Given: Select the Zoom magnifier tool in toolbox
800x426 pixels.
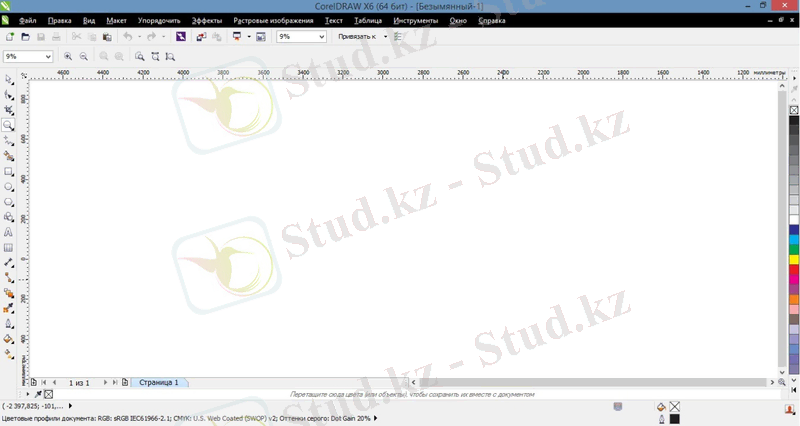Looking at the screenshot, I should (8, 125).
